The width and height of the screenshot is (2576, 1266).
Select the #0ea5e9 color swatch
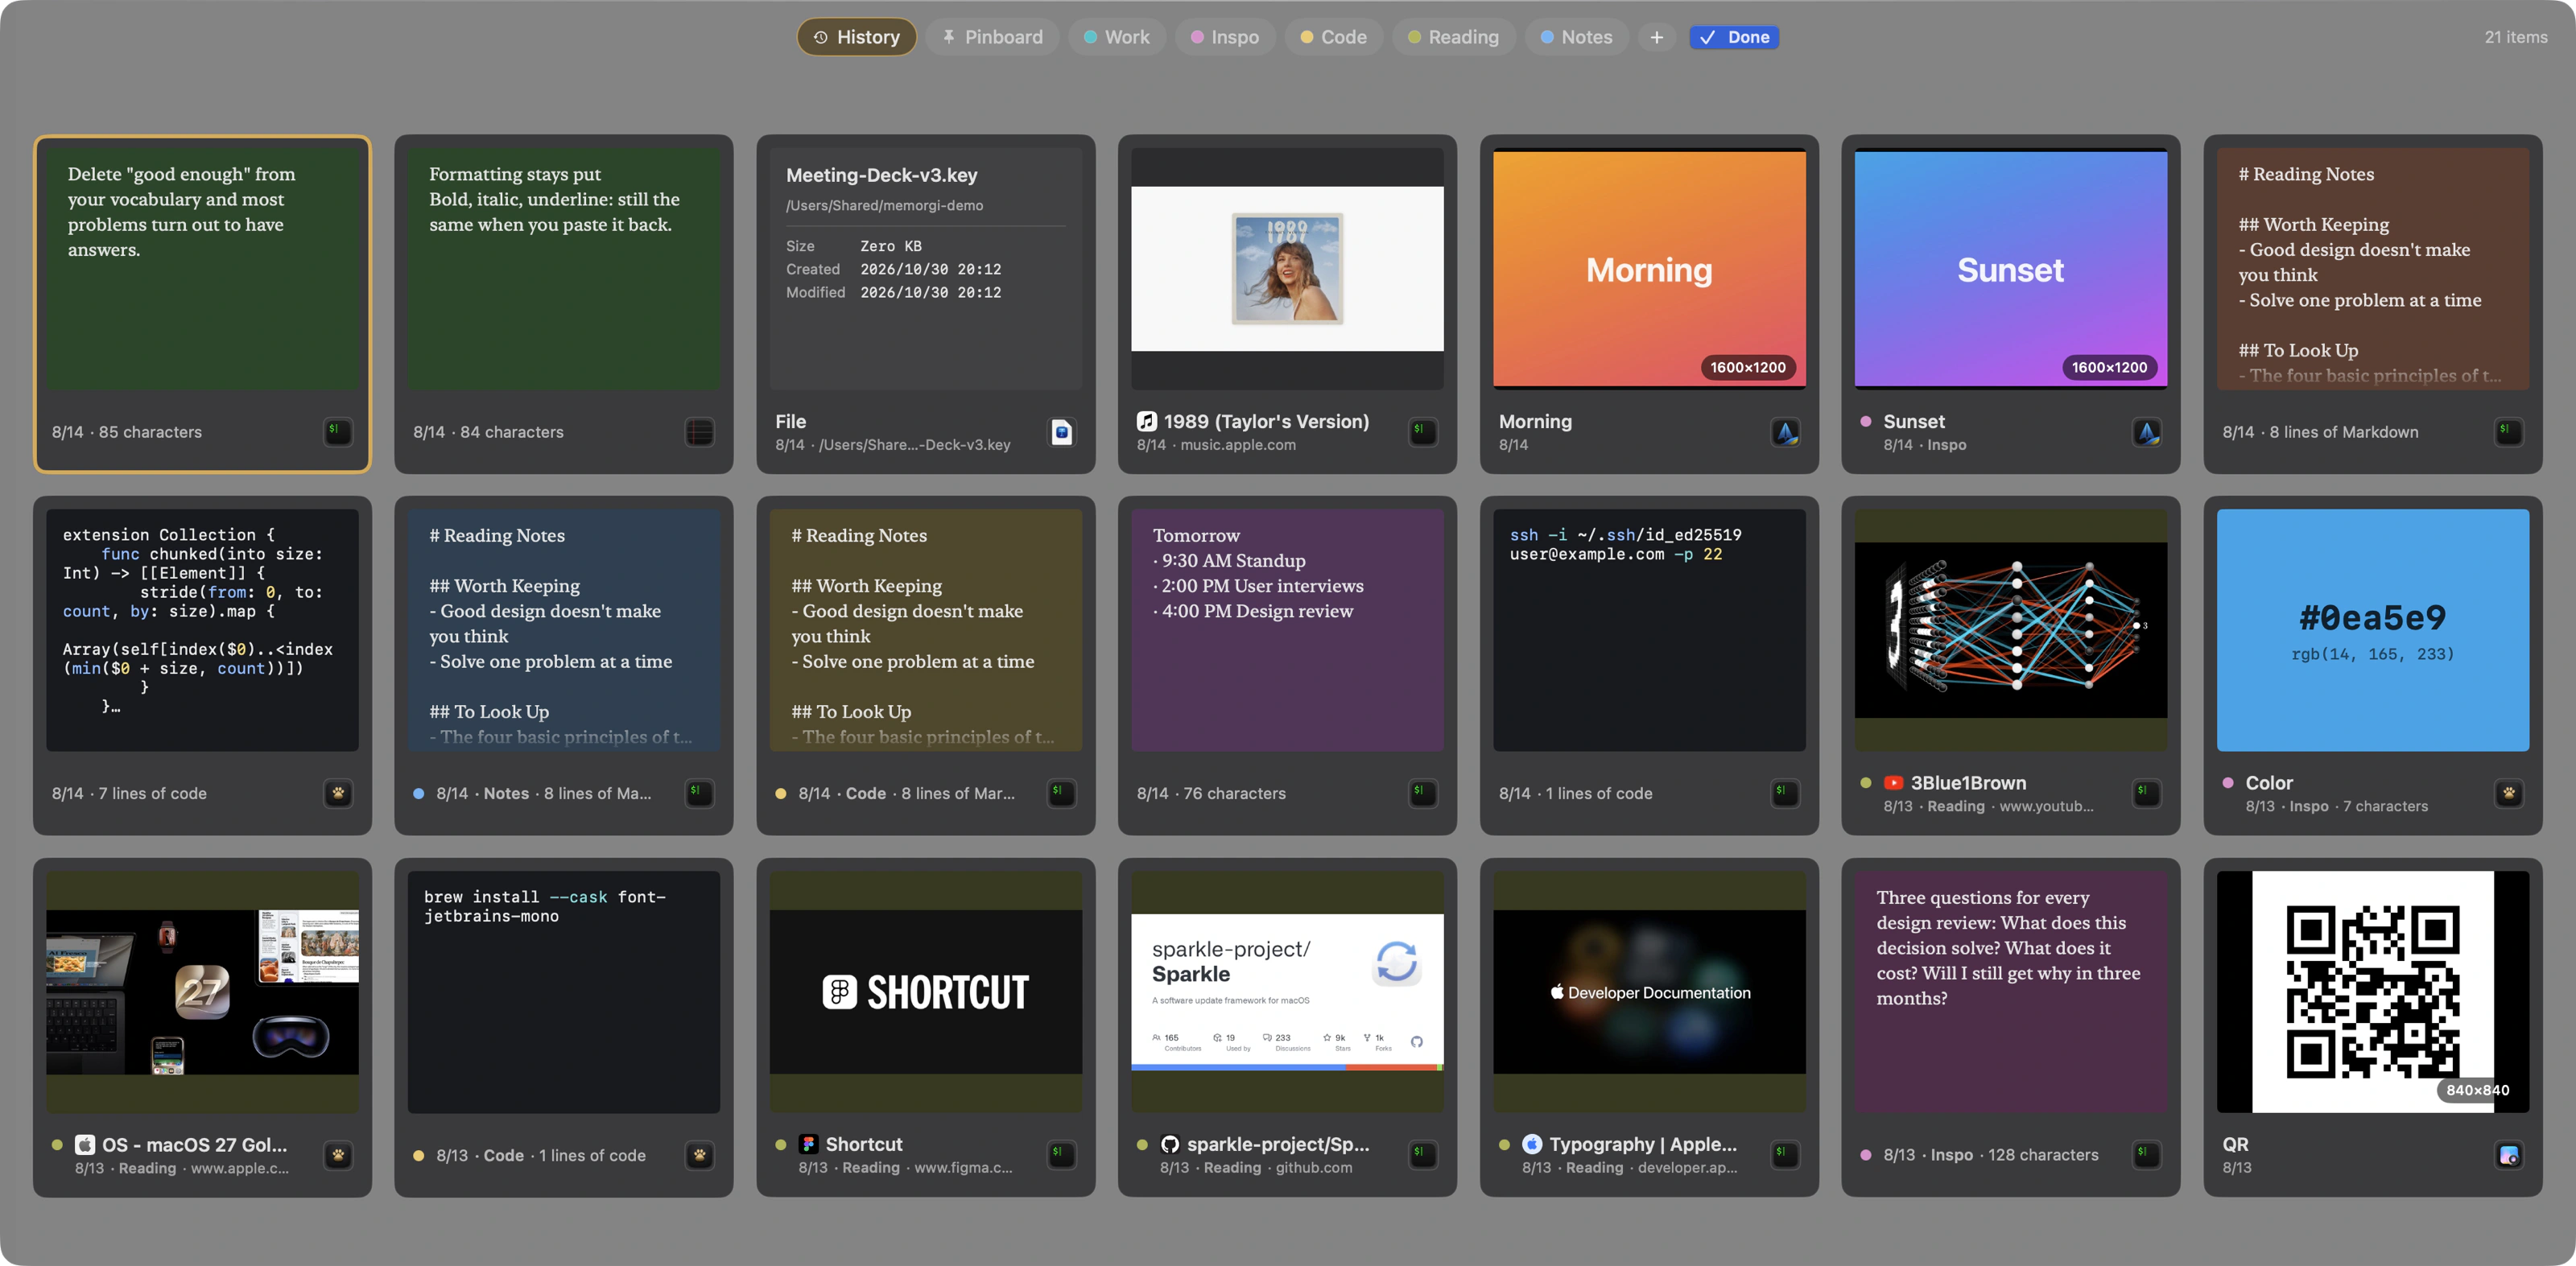pyautogui.click(x=2372, y=630)
